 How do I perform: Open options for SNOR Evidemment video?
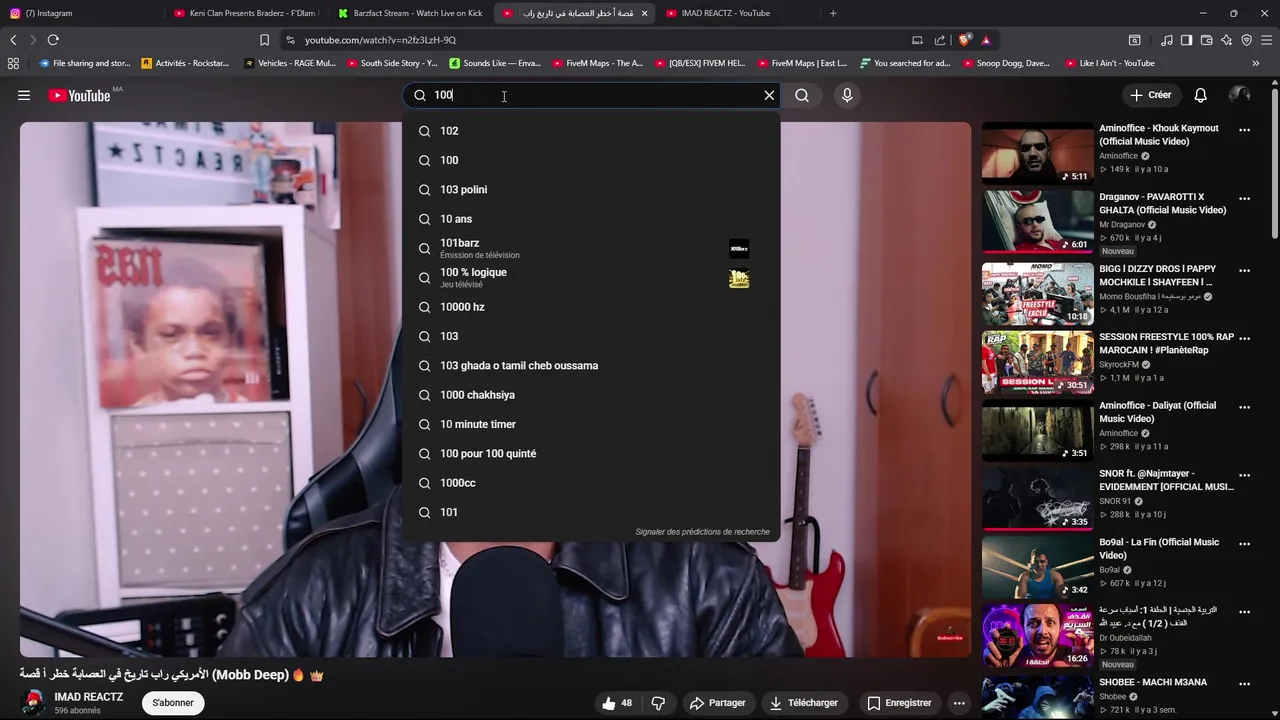pos(1244,475)
